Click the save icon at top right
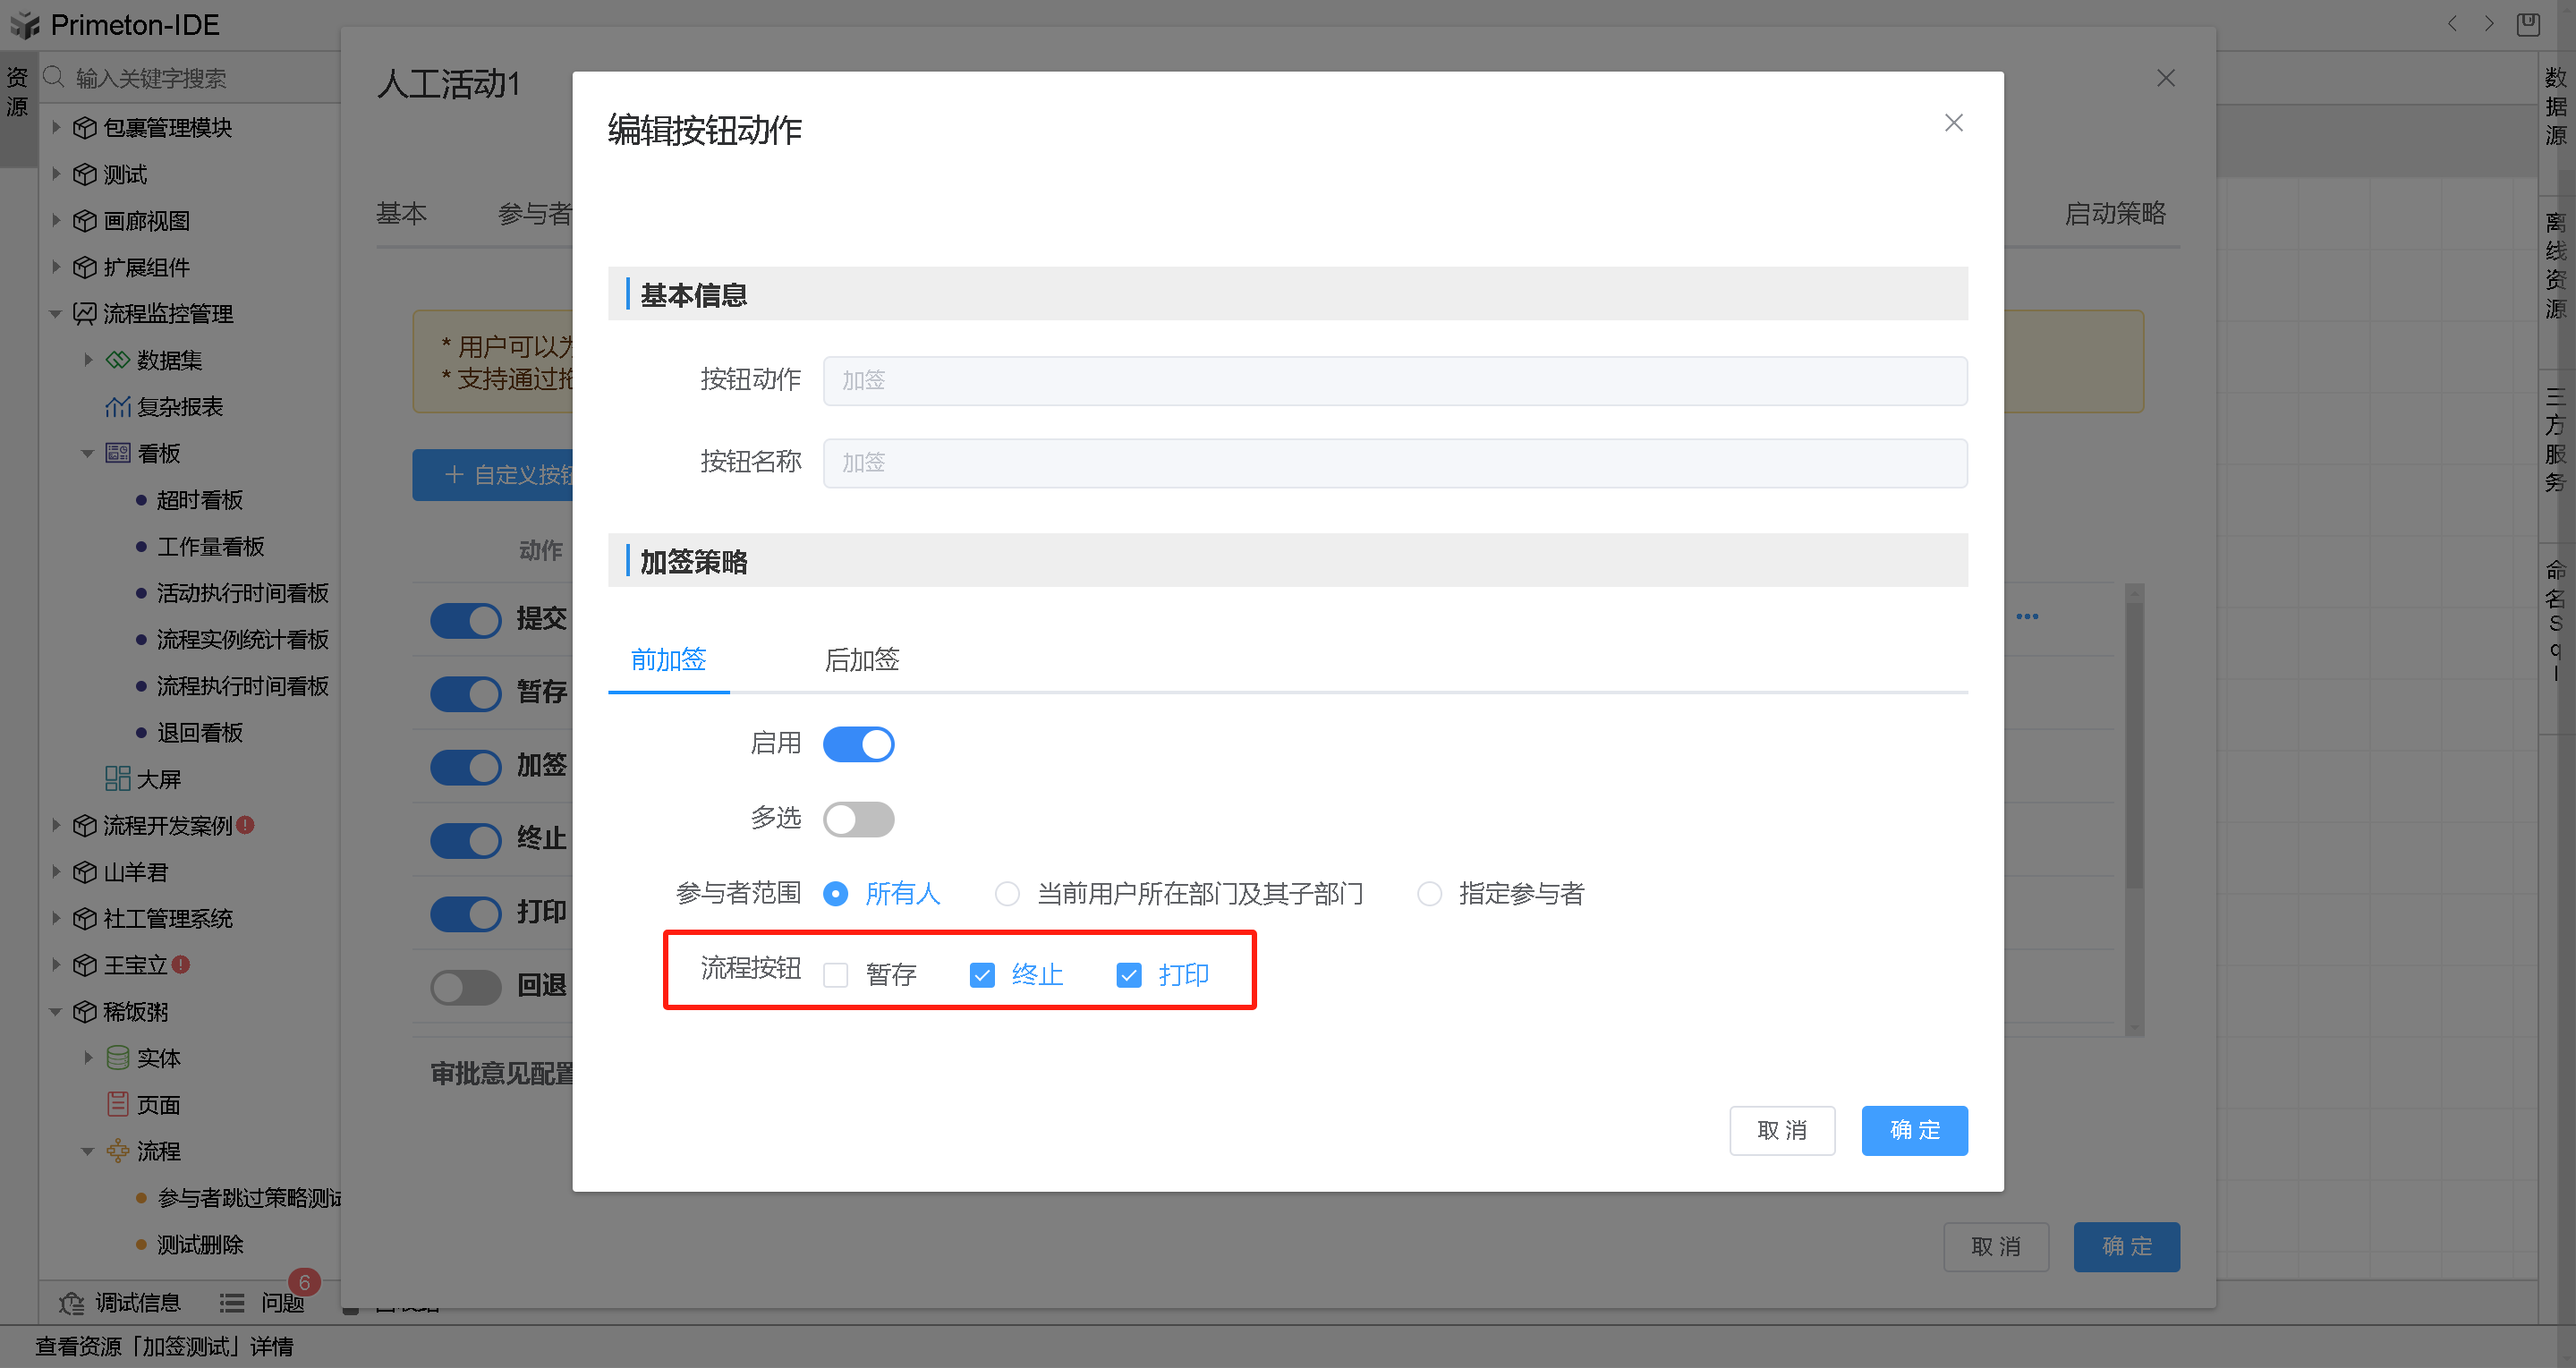 2527,24
